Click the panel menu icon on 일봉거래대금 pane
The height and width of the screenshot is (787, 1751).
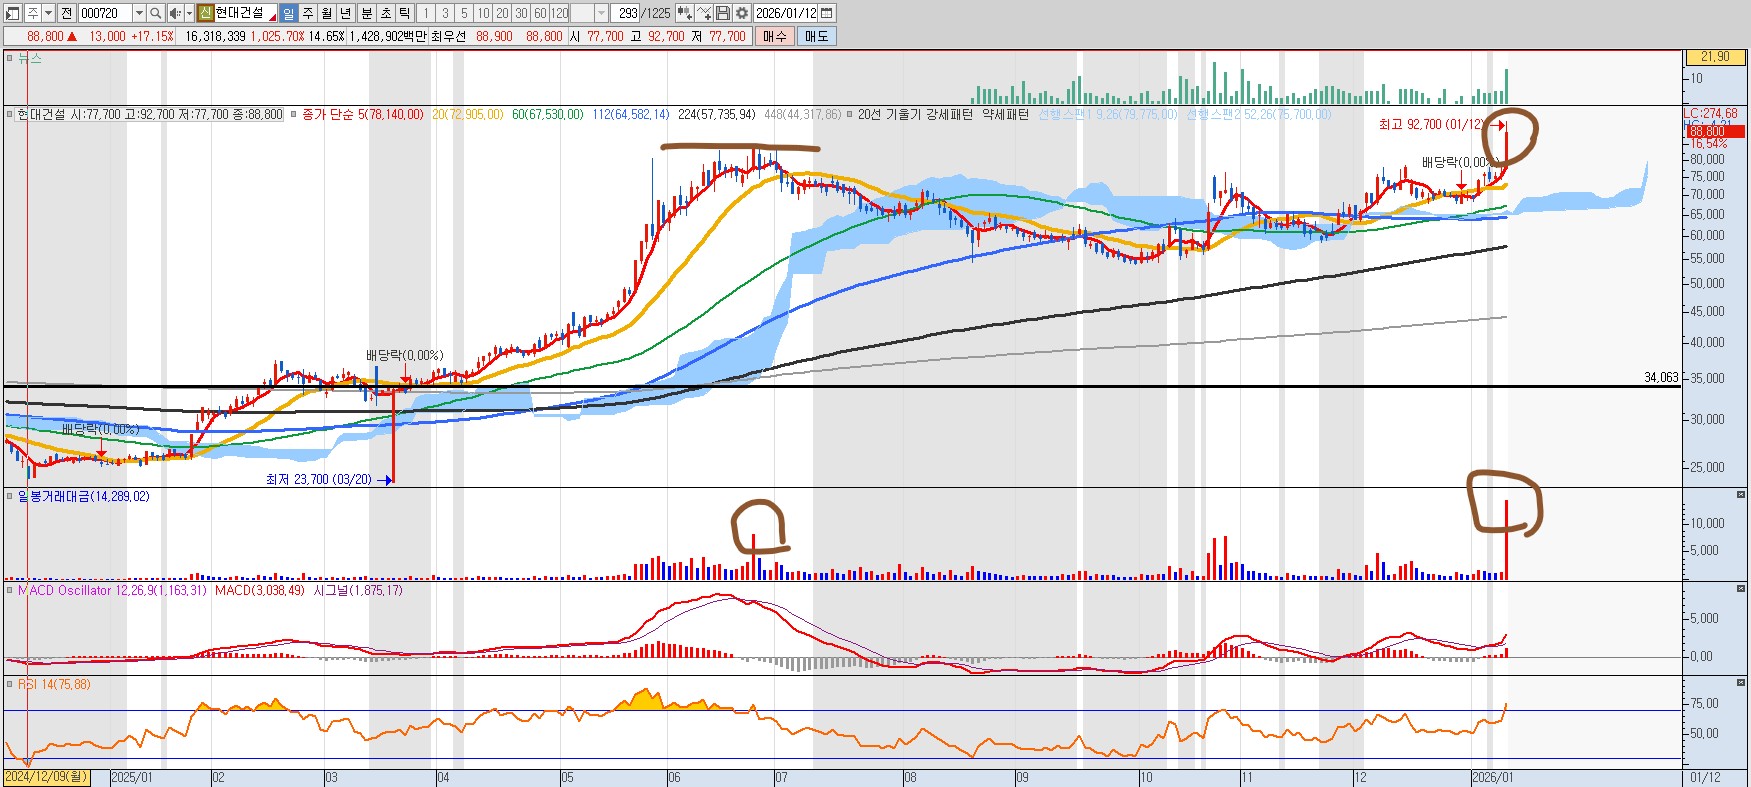pos(1741,495)
